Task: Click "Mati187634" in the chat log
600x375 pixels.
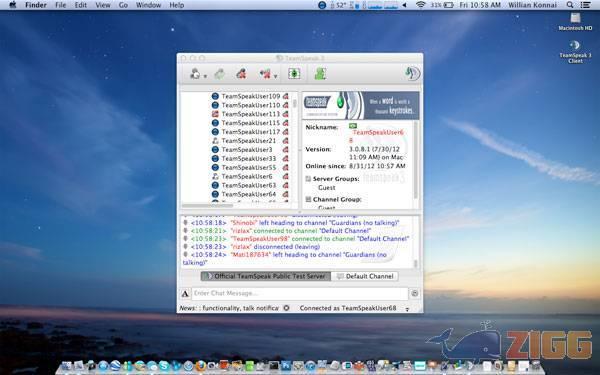Action: tap(251, 254)
